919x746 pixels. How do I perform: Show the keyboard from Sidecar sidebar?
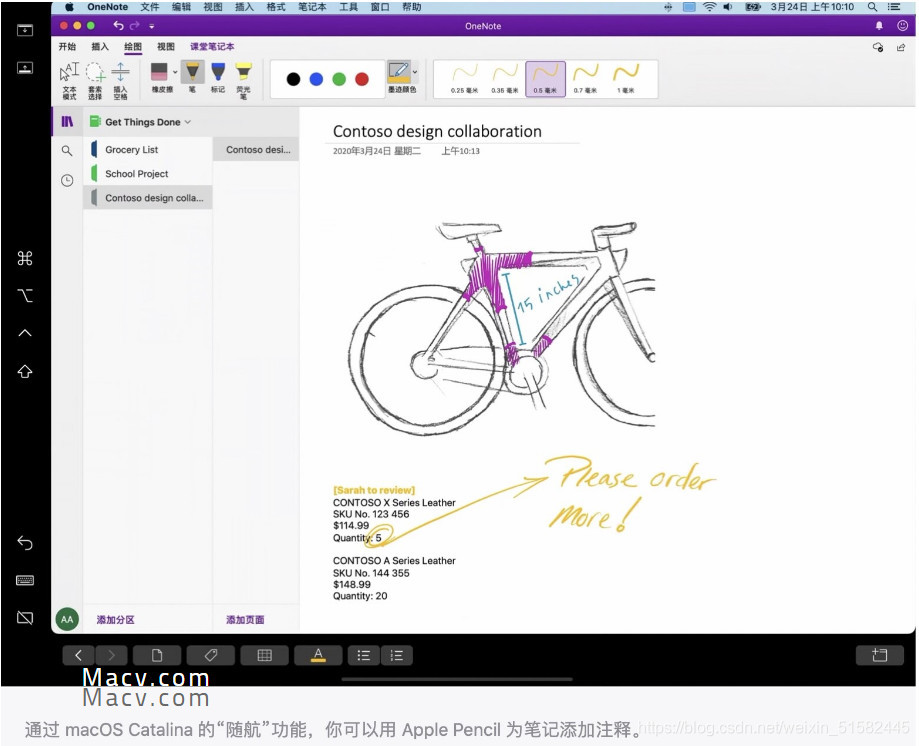click(x=25, y=580)
